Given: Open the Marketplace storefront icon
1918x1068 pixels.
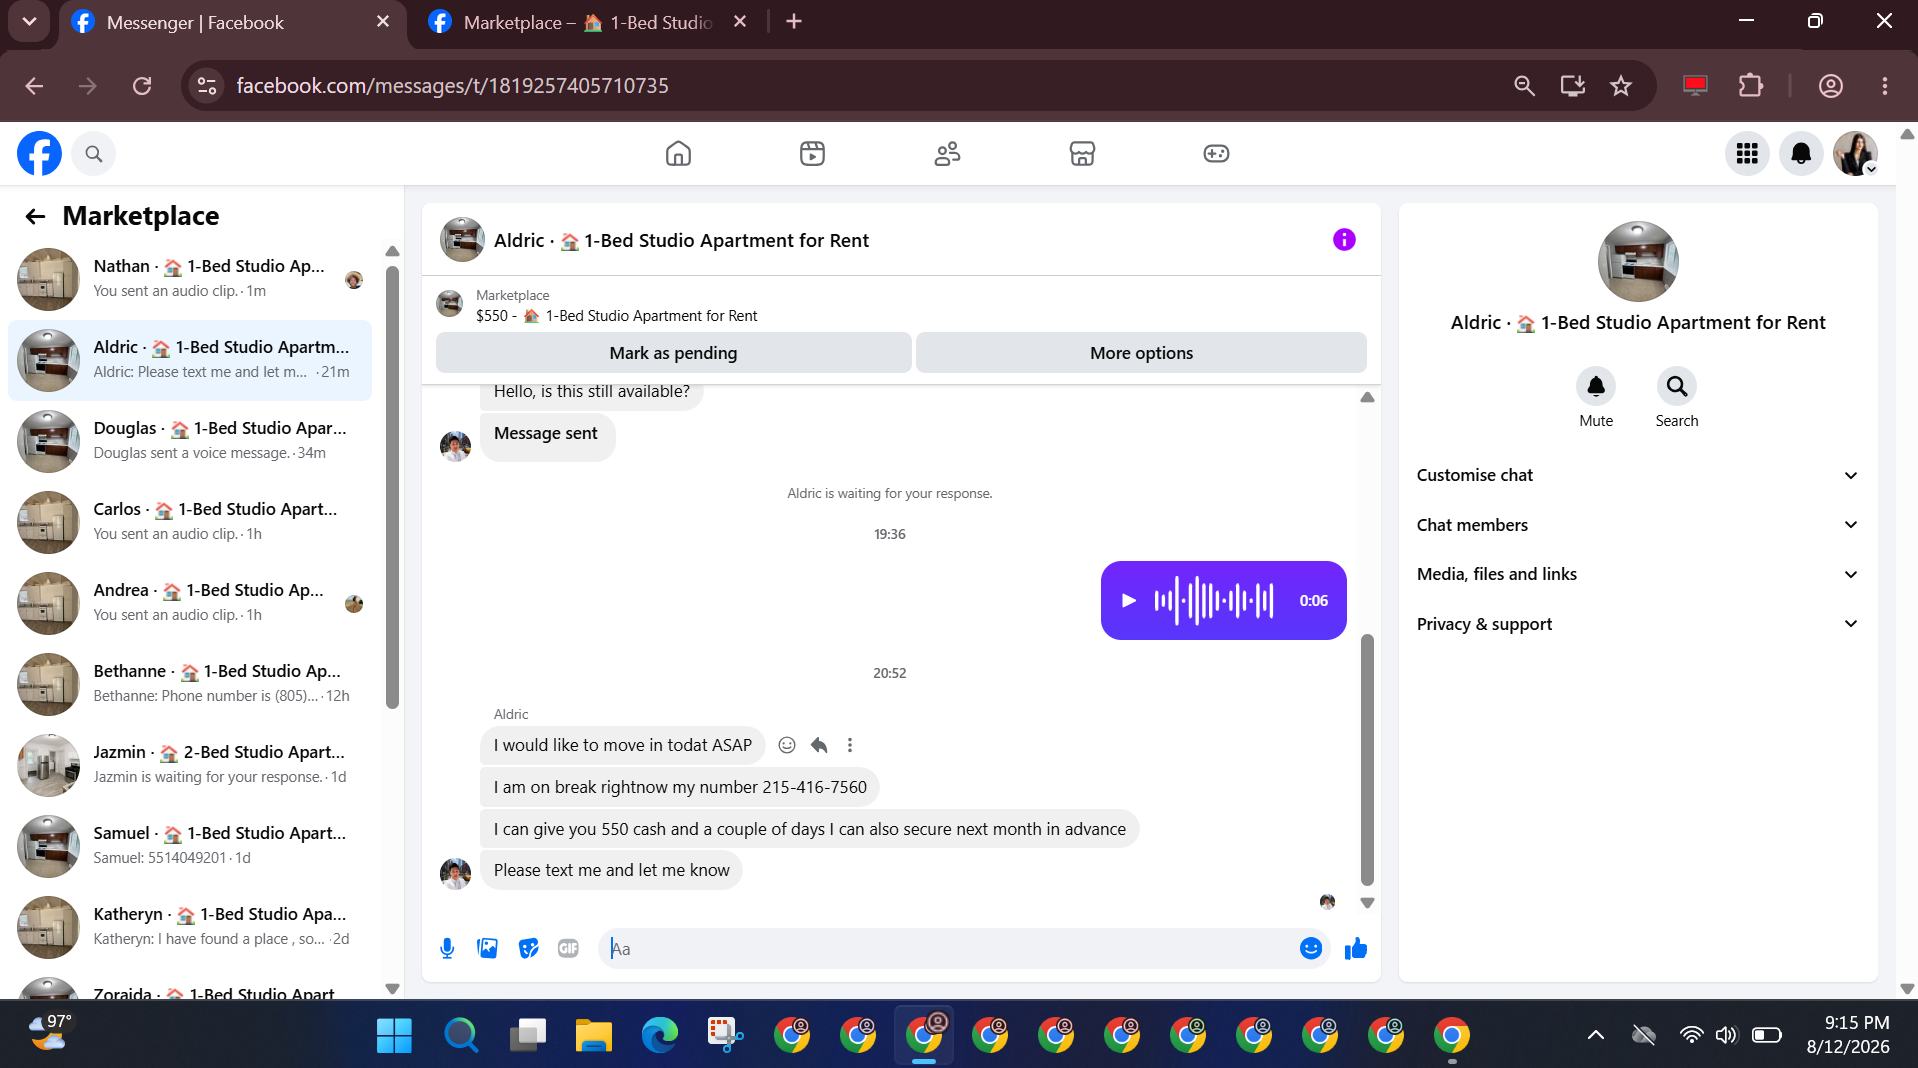Looking at the screenshot, I should click(x=1082, y=153).
